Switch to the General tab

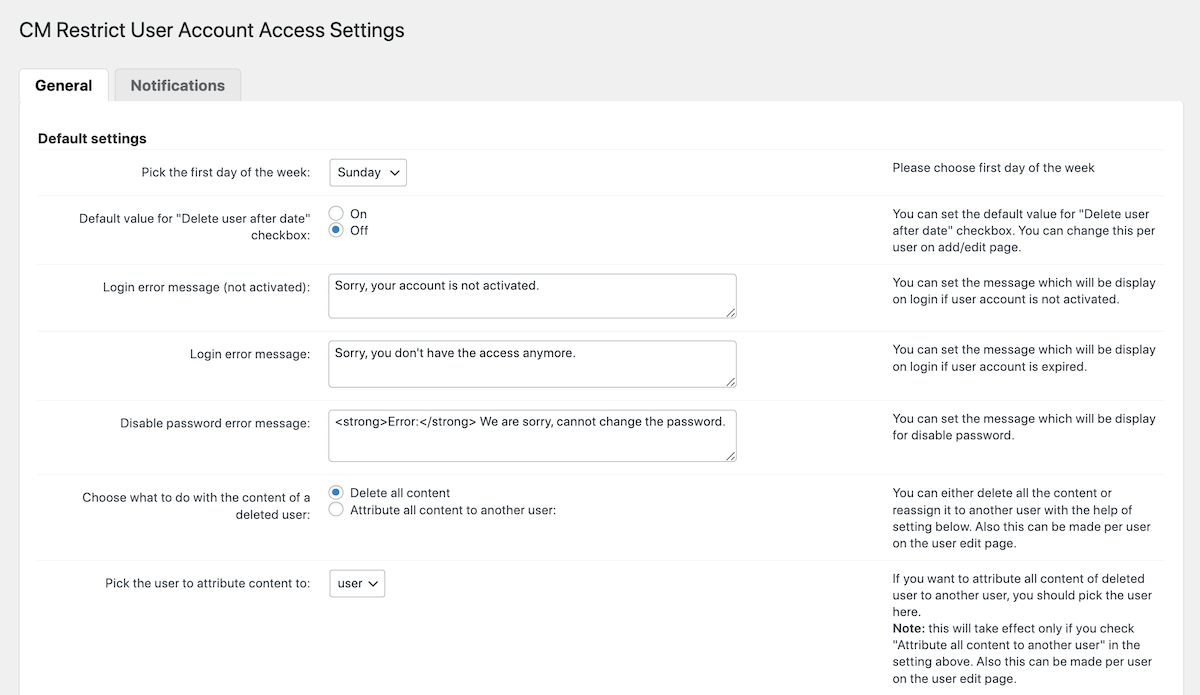(64, 85)
